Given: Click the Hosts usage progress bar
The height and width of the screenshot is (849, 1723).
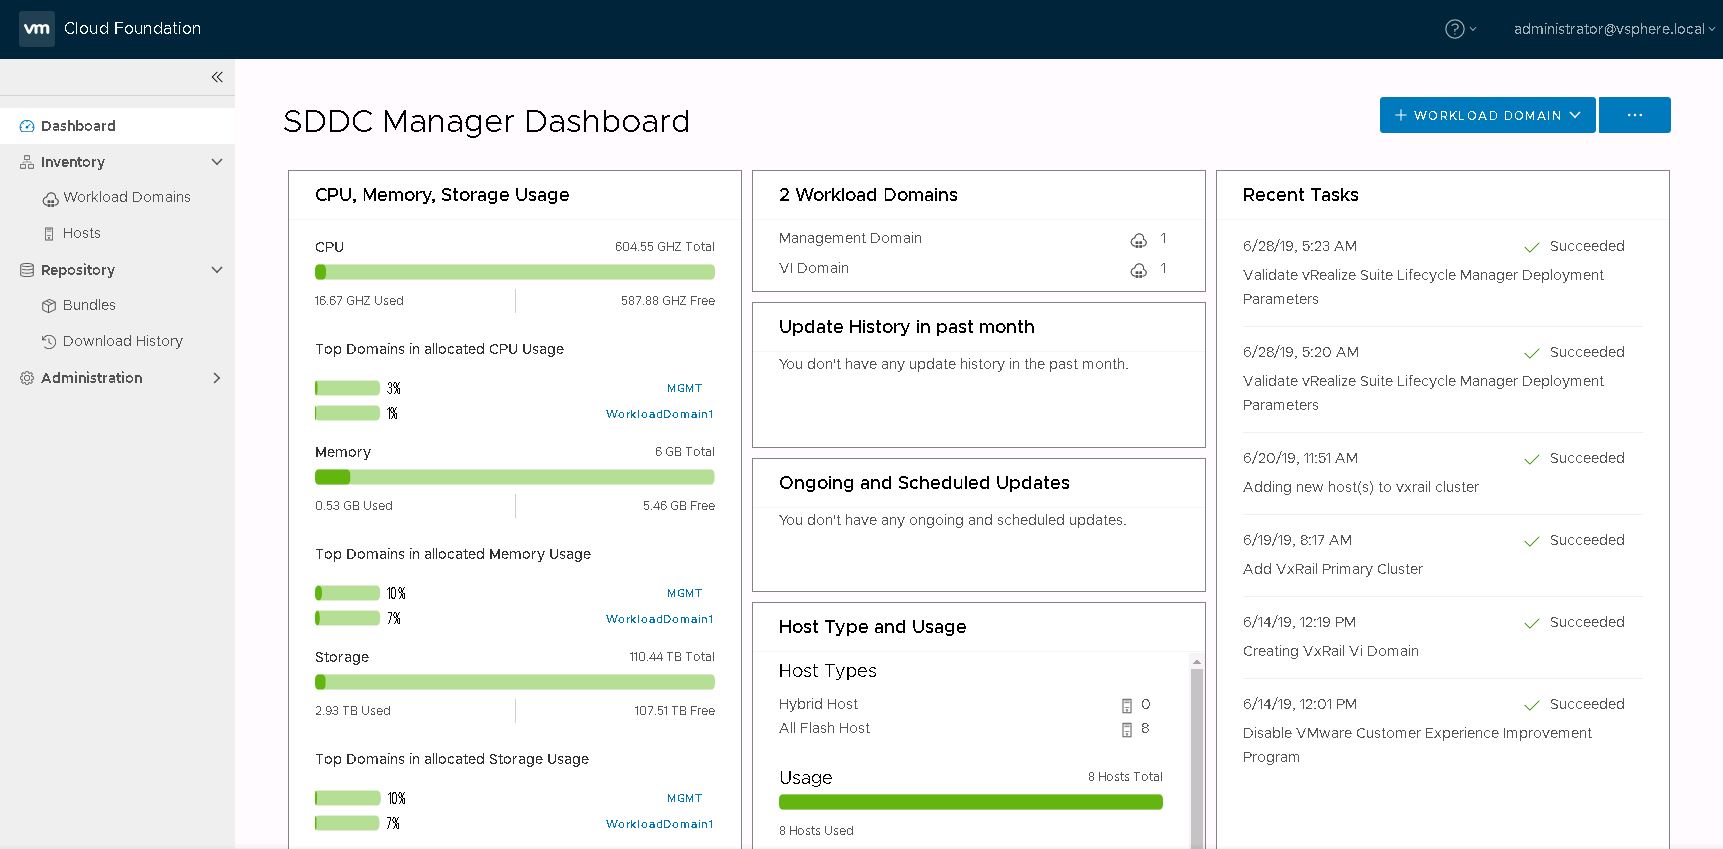Looking at the screenshot, I should (970, 802).
